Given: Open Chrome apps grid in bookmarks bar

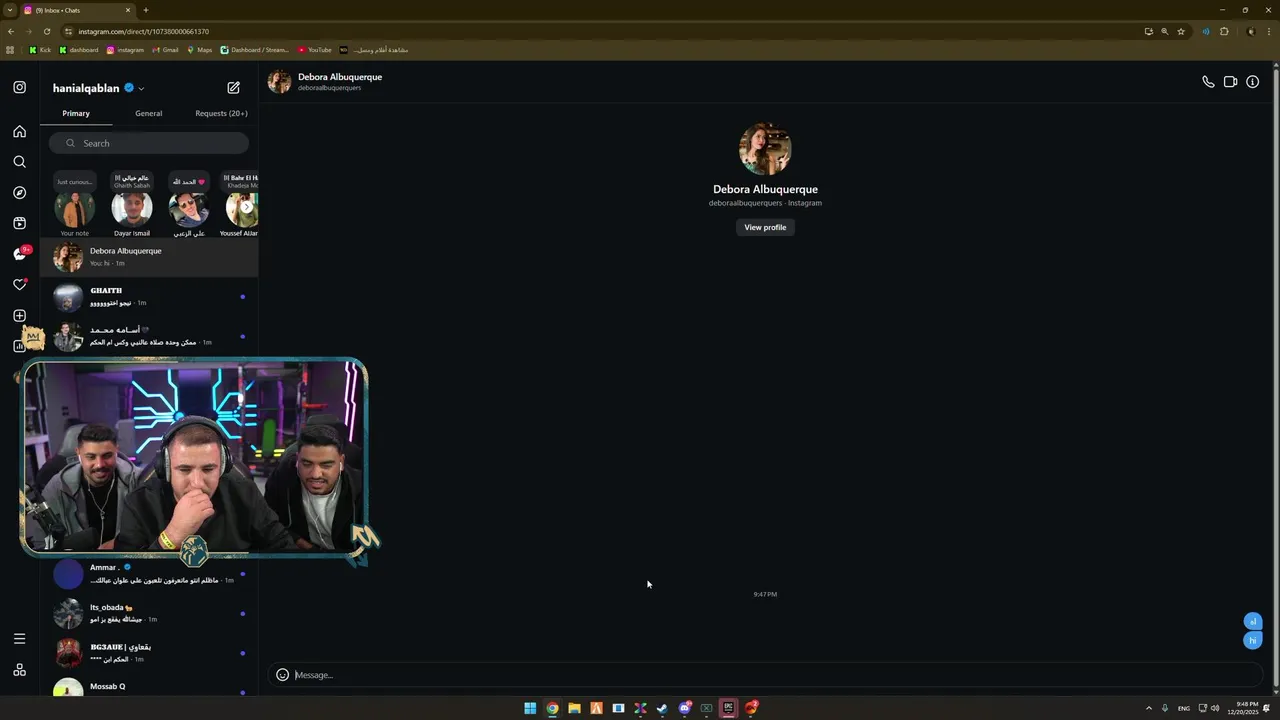Looking at the screenshot, I should [11, 50].
